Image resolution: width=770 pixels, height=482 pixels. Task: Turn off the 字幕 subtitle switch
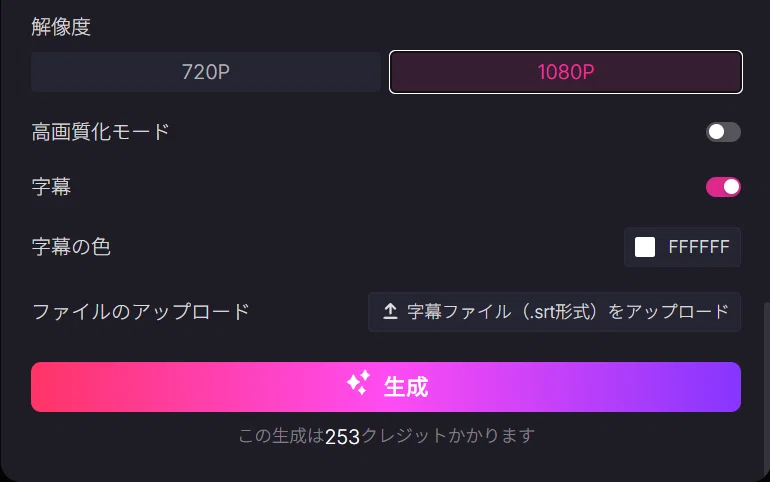(x=723, y=187)
